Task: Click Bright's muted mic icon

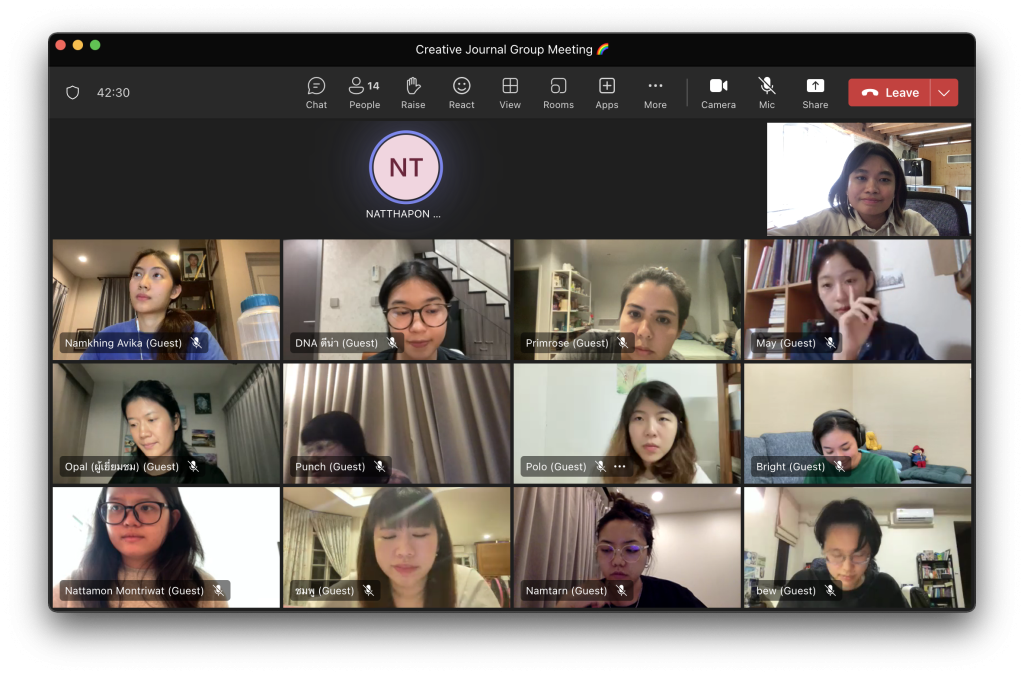Action: [840, 466]
